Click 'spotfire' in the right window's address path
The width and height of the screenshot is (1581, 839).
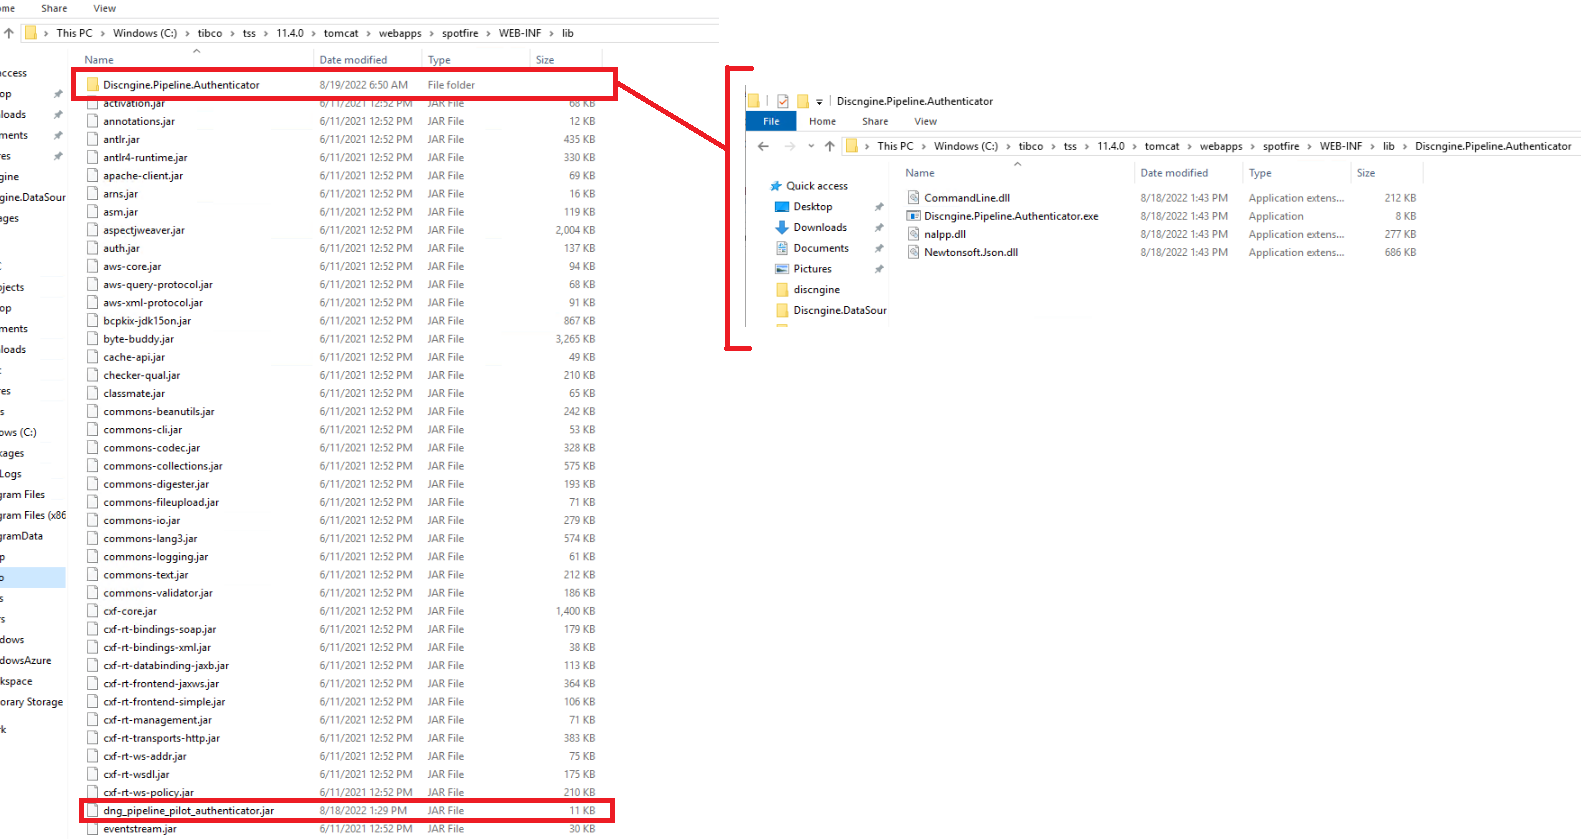tap(1281, 146)
